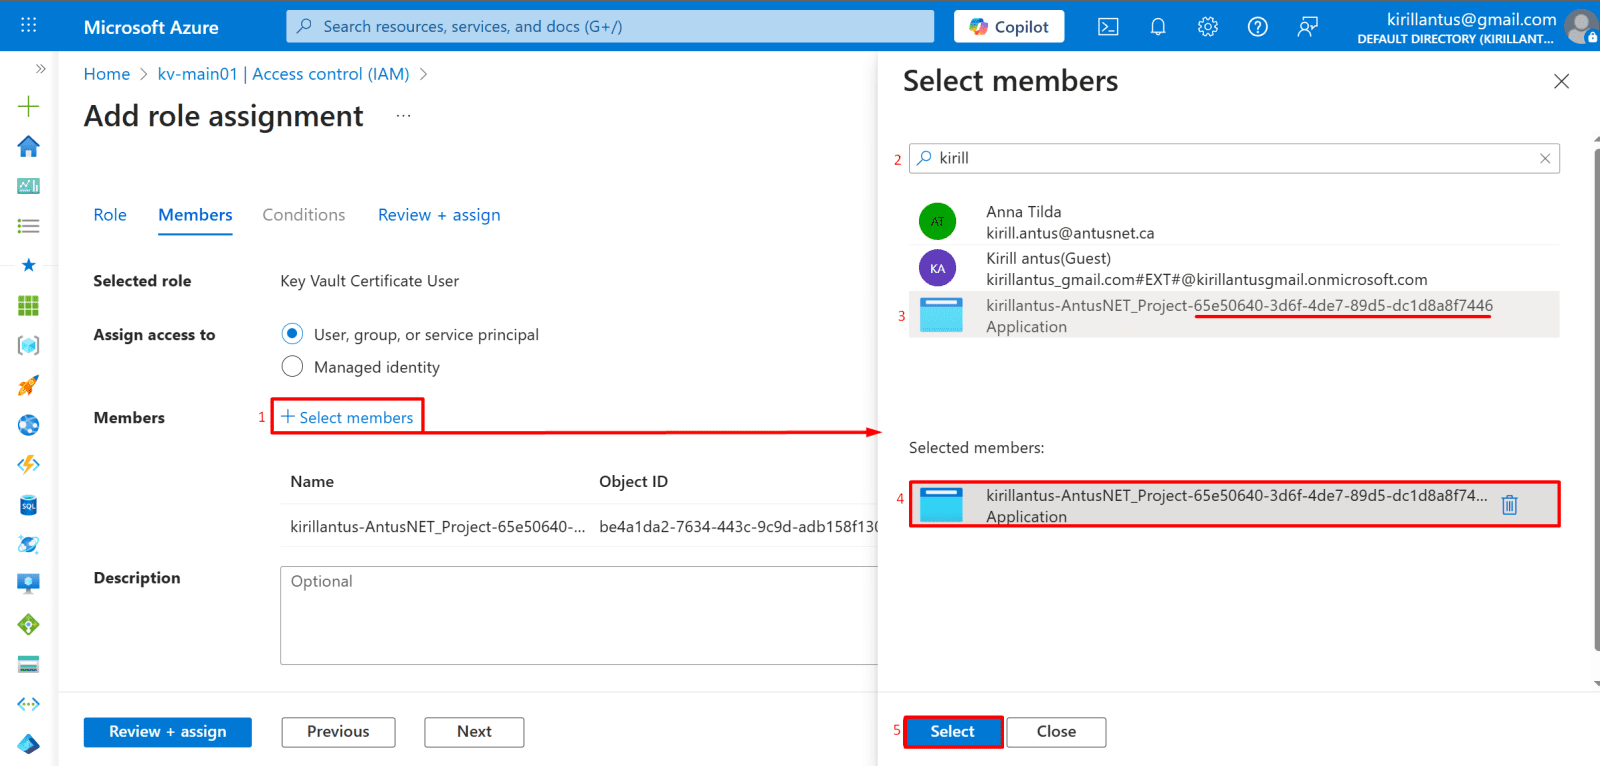Click the Feedback icon in header
Viewport: 1600px width, 766px height.
[1307, 27]
